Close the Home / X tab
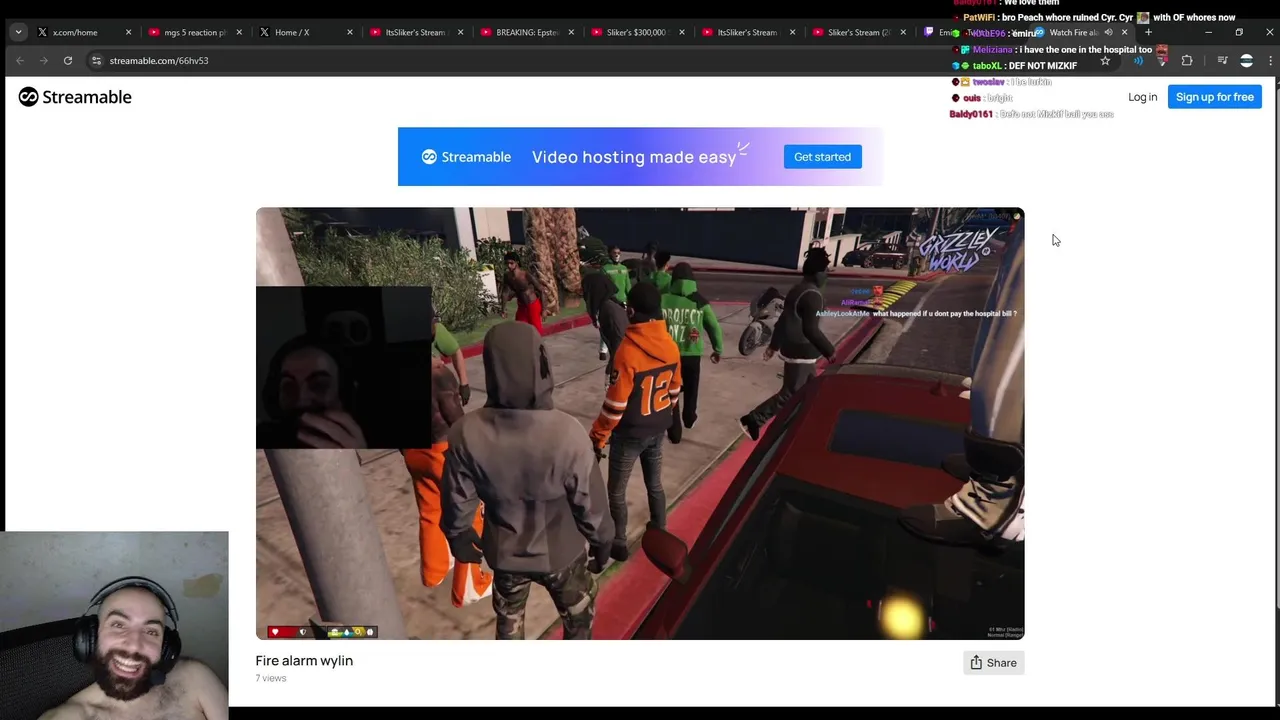 tap(350, 32)
